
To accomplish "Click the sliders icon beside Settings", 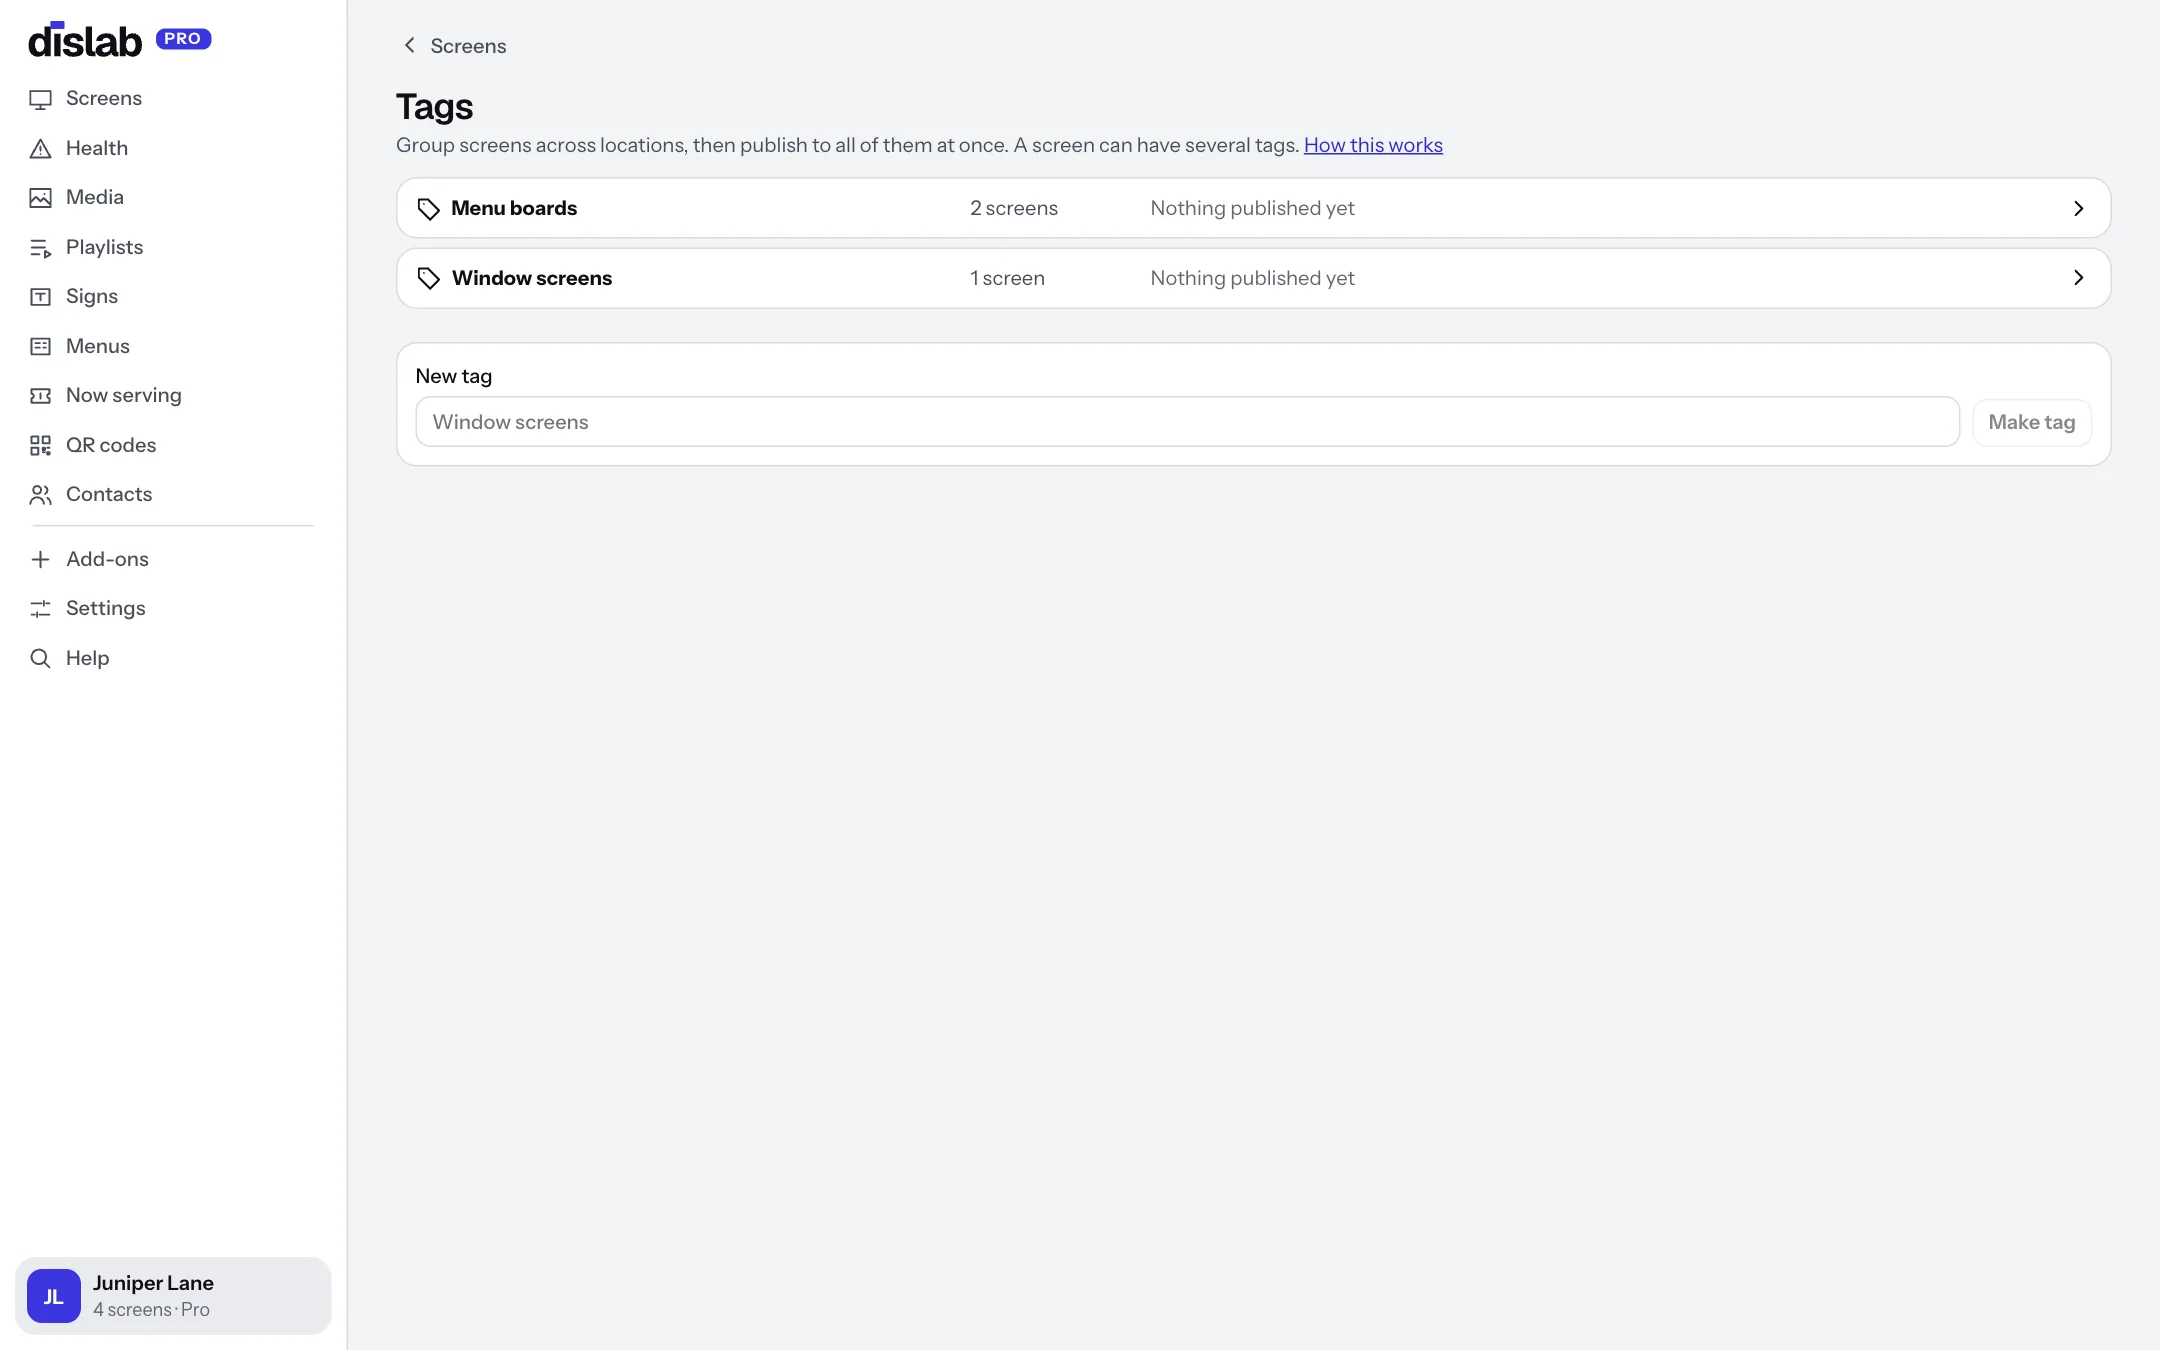I will tap(40, 609).
